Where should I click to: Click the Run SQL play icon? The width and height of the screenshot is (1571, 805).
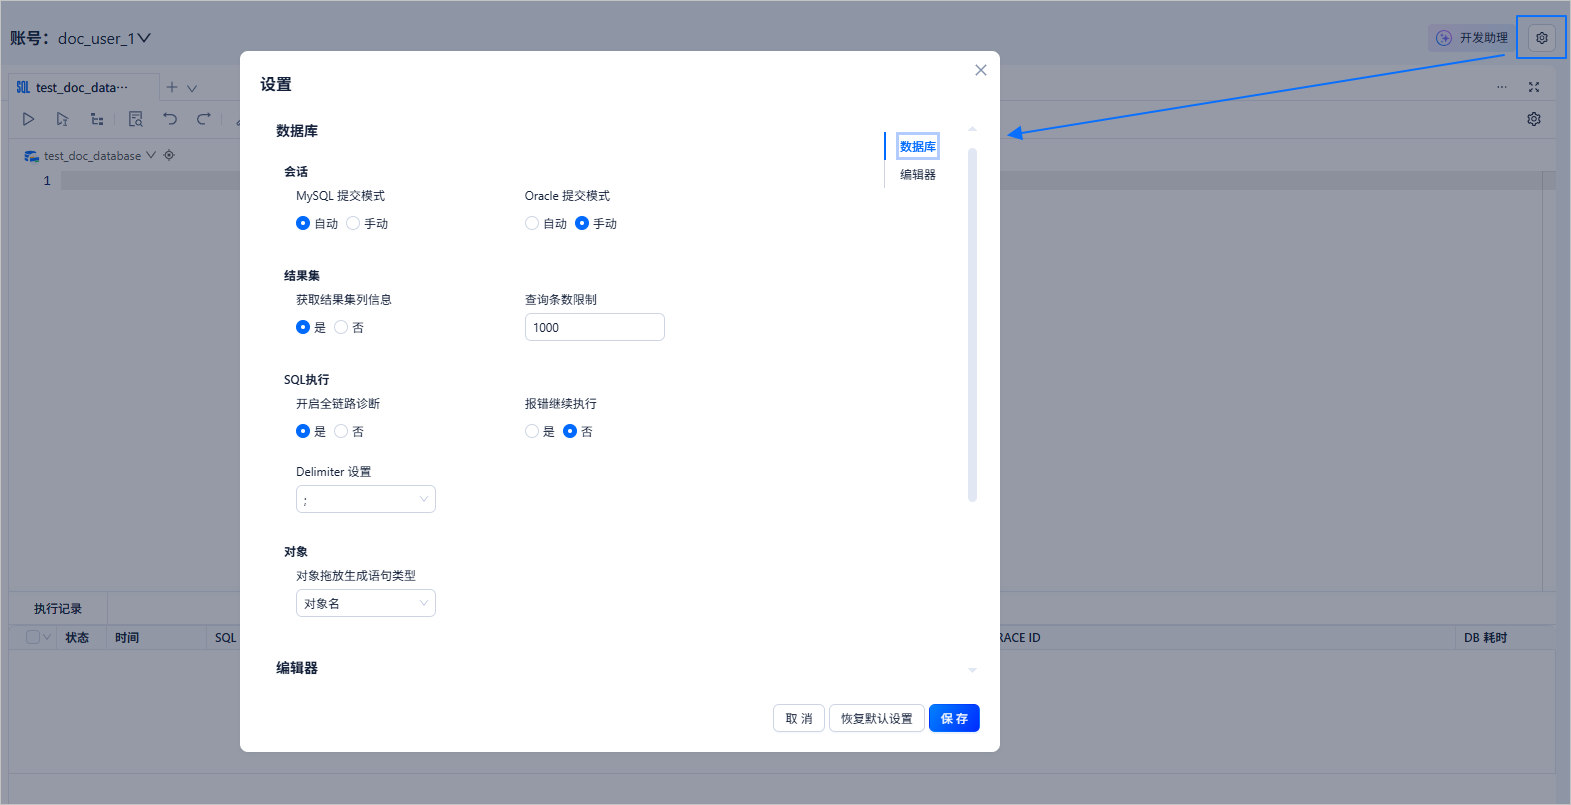click(28, 119)
